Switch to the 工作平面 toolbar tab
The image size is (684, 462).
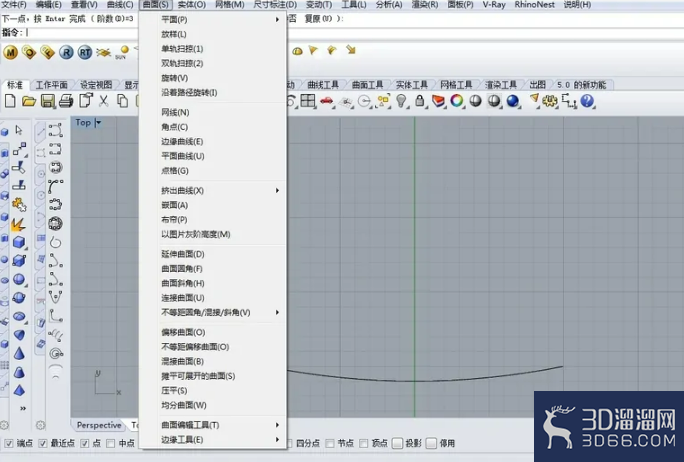click(51, 85)
